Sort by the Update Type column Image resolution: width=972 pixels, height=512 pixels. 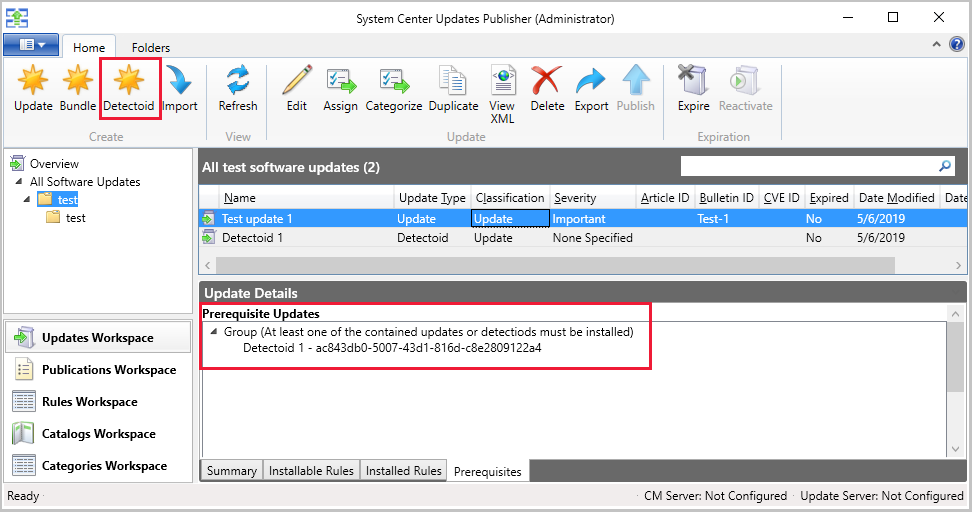(x=432, y=198)
